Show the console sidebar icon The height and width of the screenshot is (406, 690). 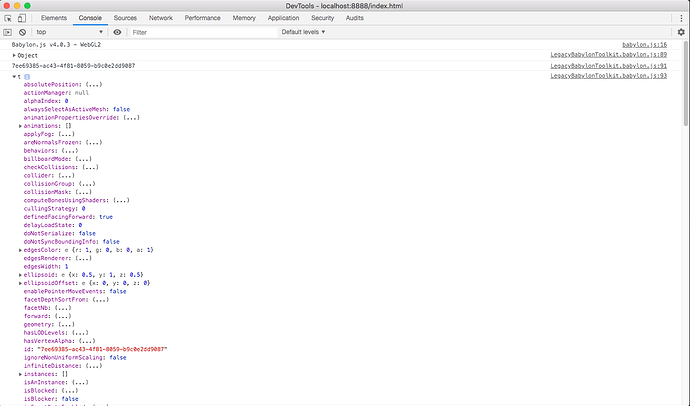(x=7, y=32)
